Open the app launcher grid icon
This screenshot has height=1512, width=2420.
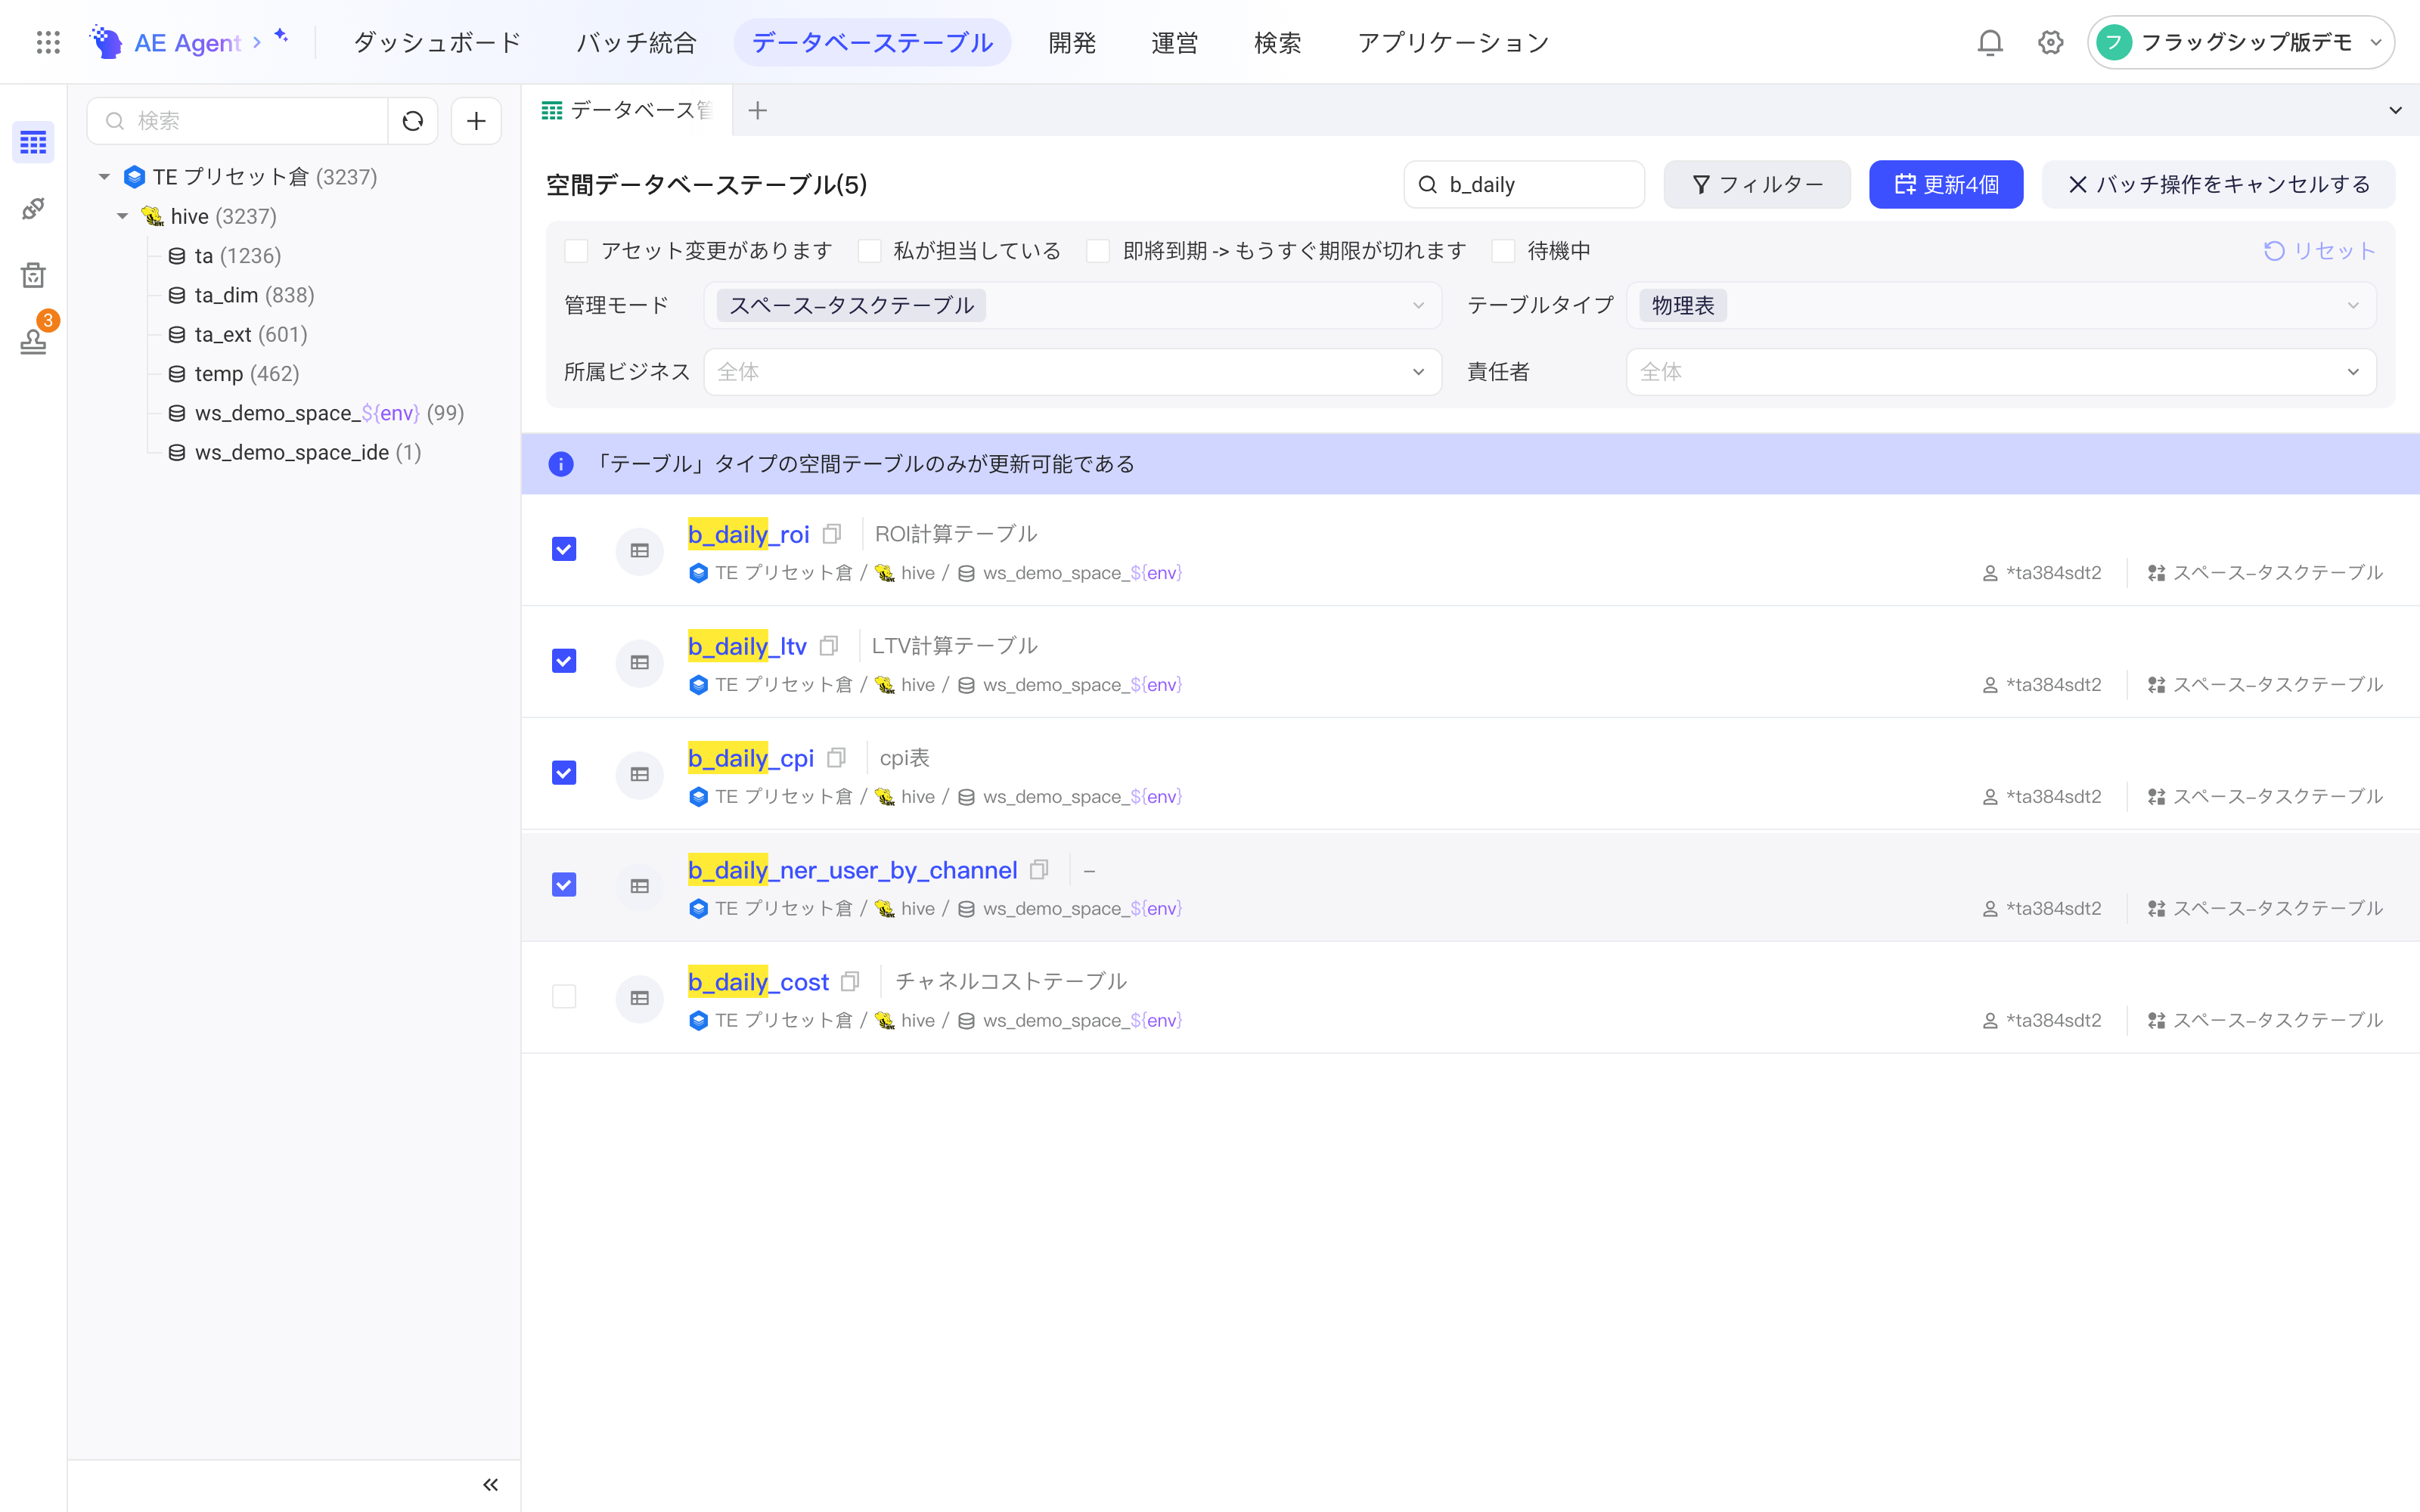click(48, 42)
